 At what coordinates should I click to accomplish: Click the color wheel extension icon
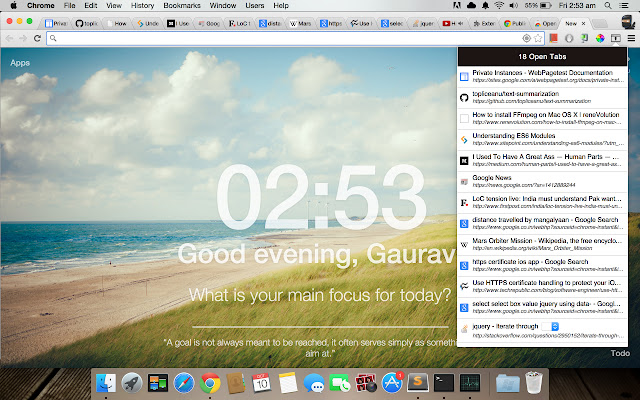click(598, 38)
